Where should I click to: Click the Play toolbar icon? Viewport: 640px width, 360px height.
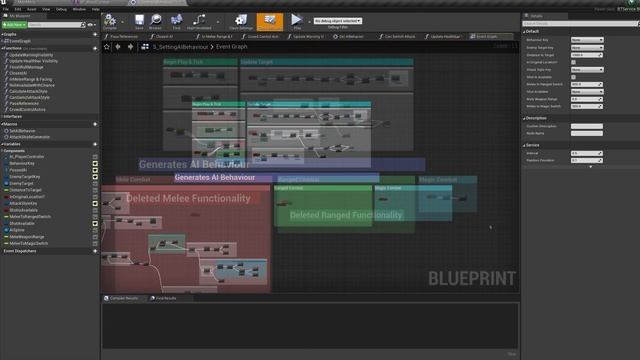[297, 20]
